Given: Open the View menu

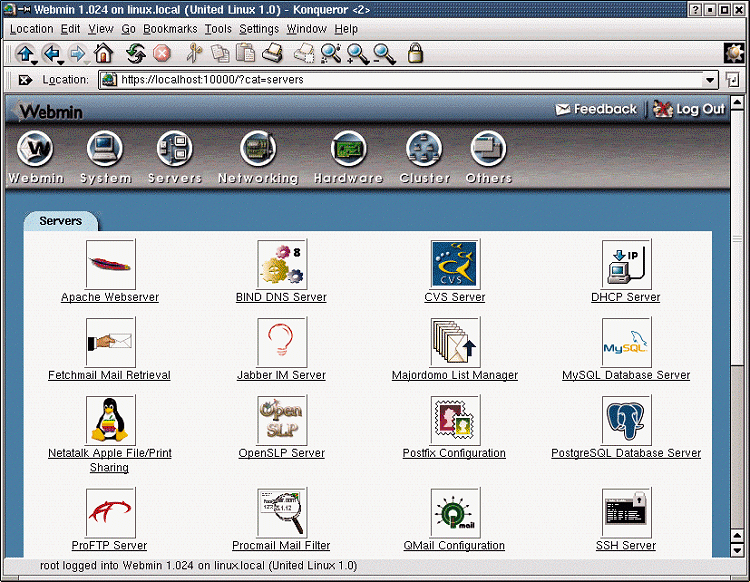Looking at the screenshot, I should pos(101,29).
